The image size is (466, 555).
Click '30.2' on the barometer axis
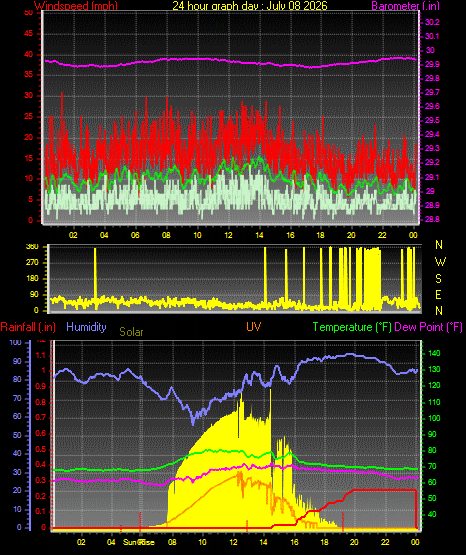click(432, 22)
